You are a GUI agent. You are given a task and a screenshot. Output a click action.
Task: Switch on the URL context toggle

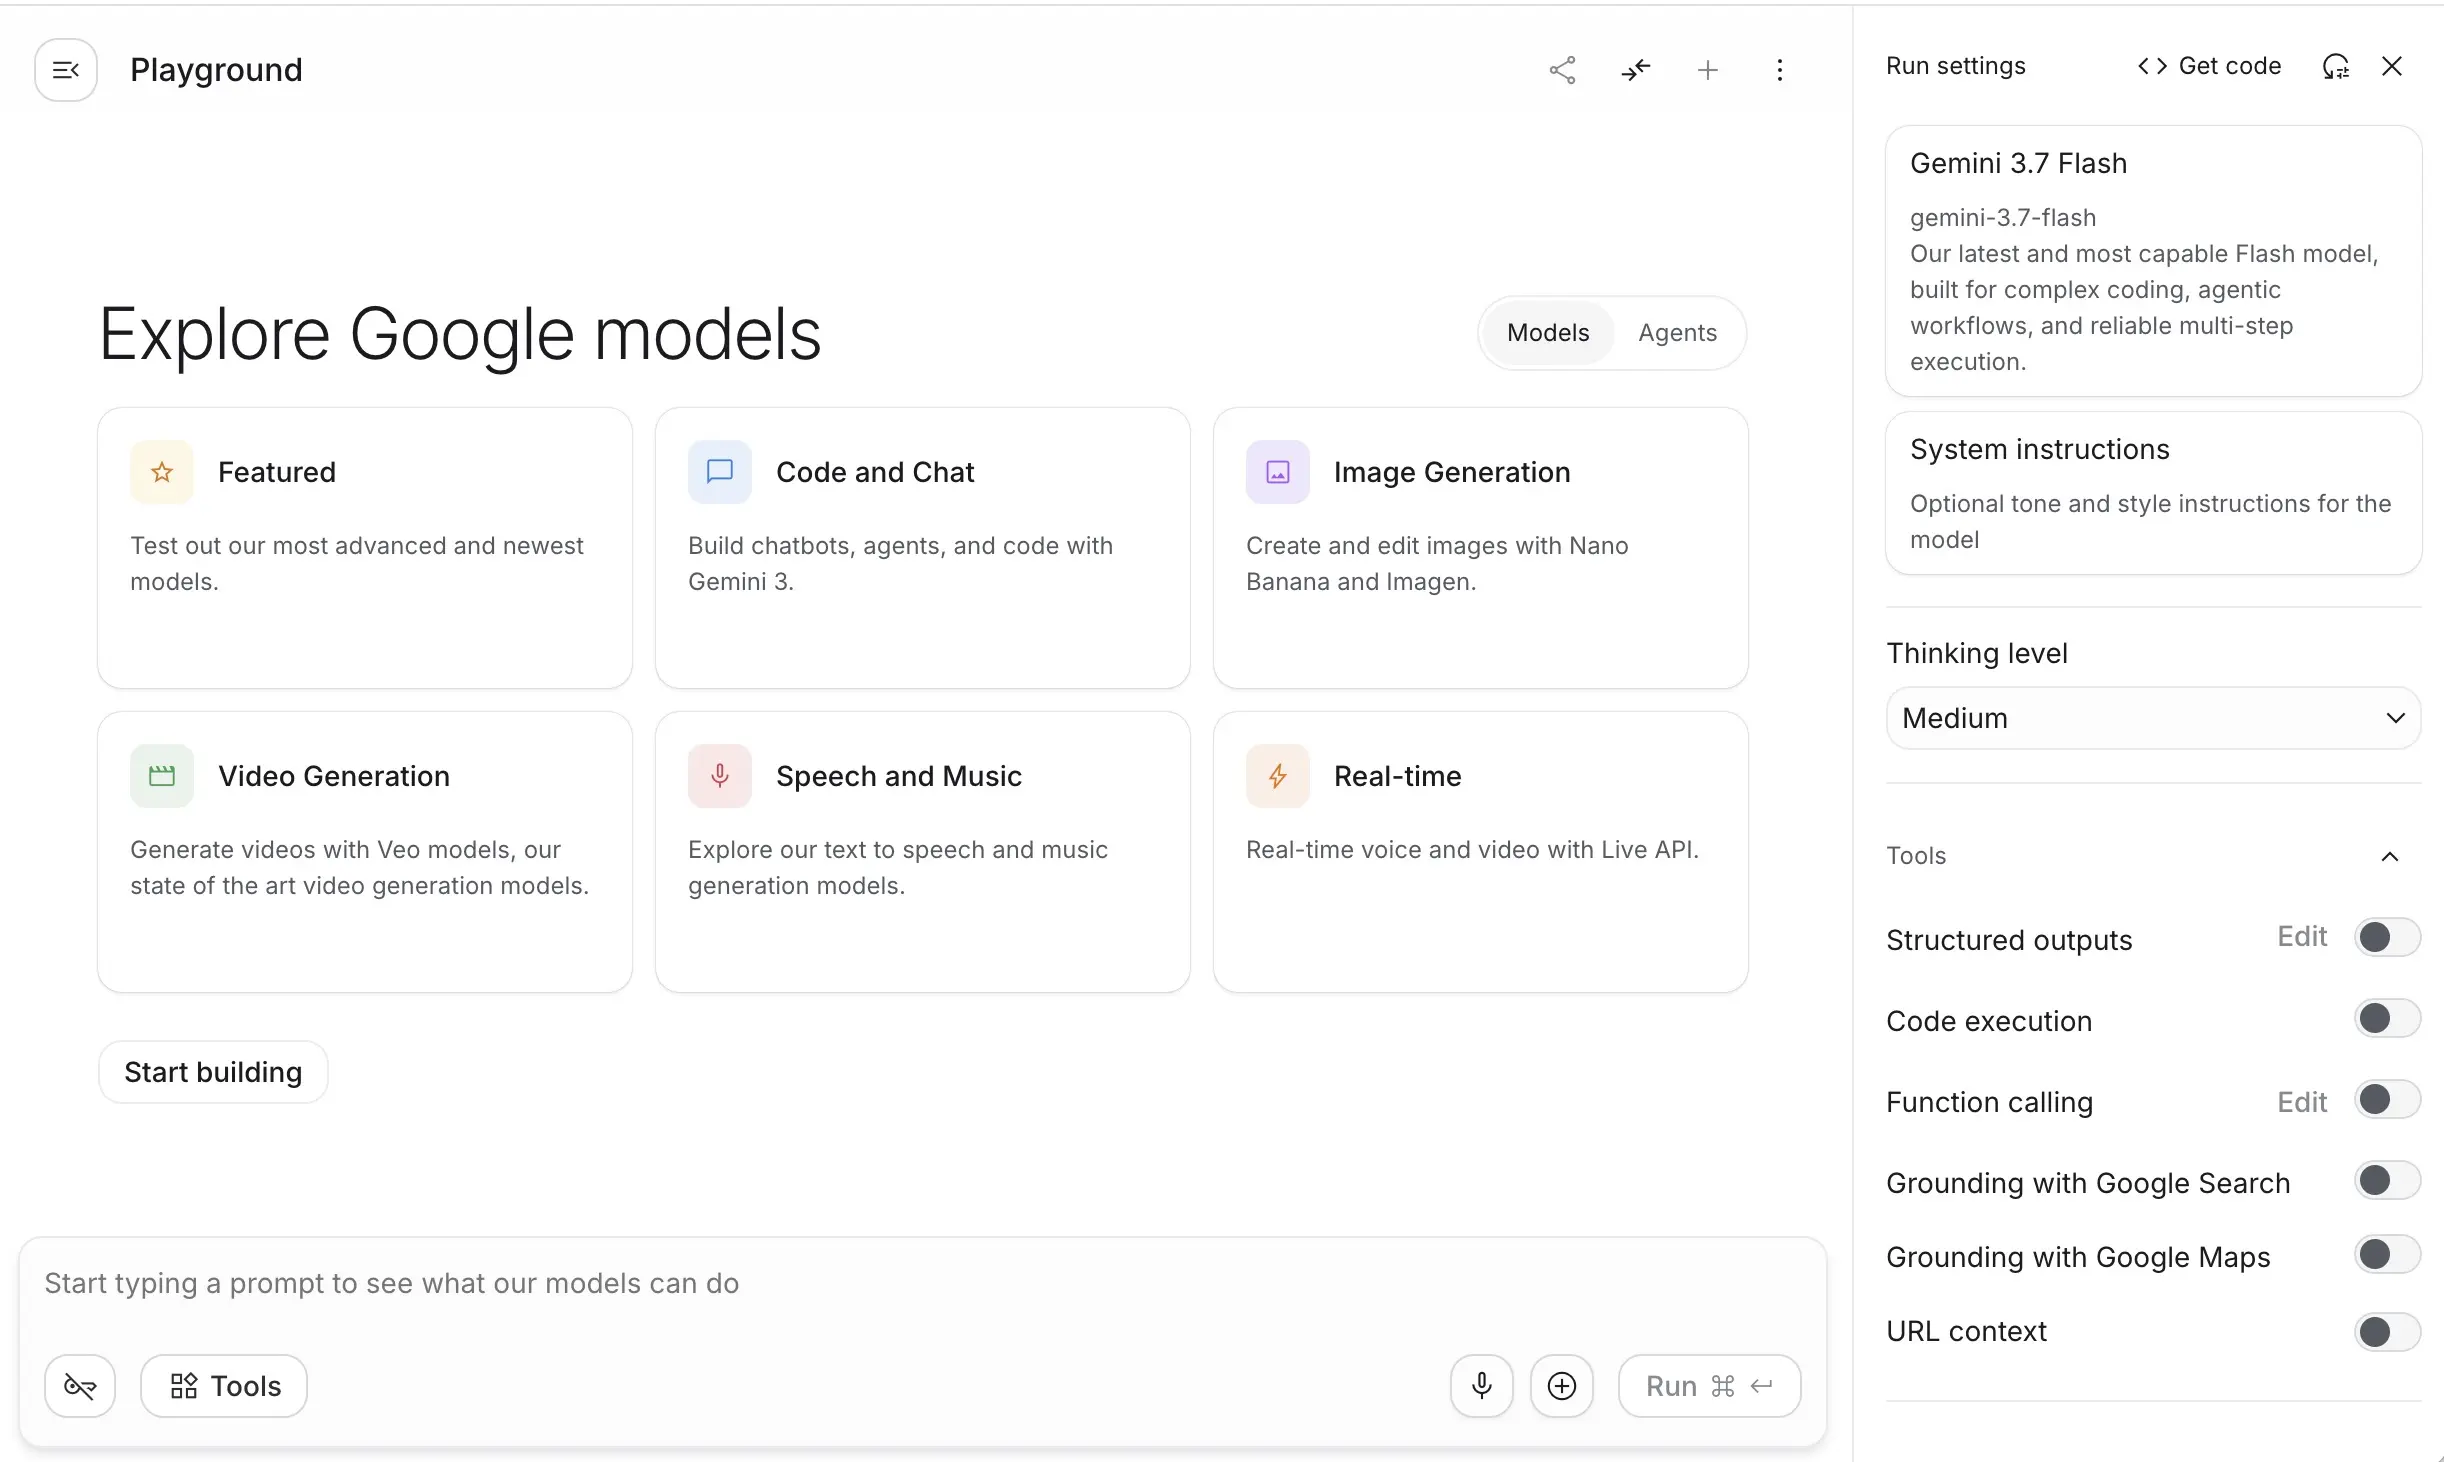(x=2388, y=1332)
